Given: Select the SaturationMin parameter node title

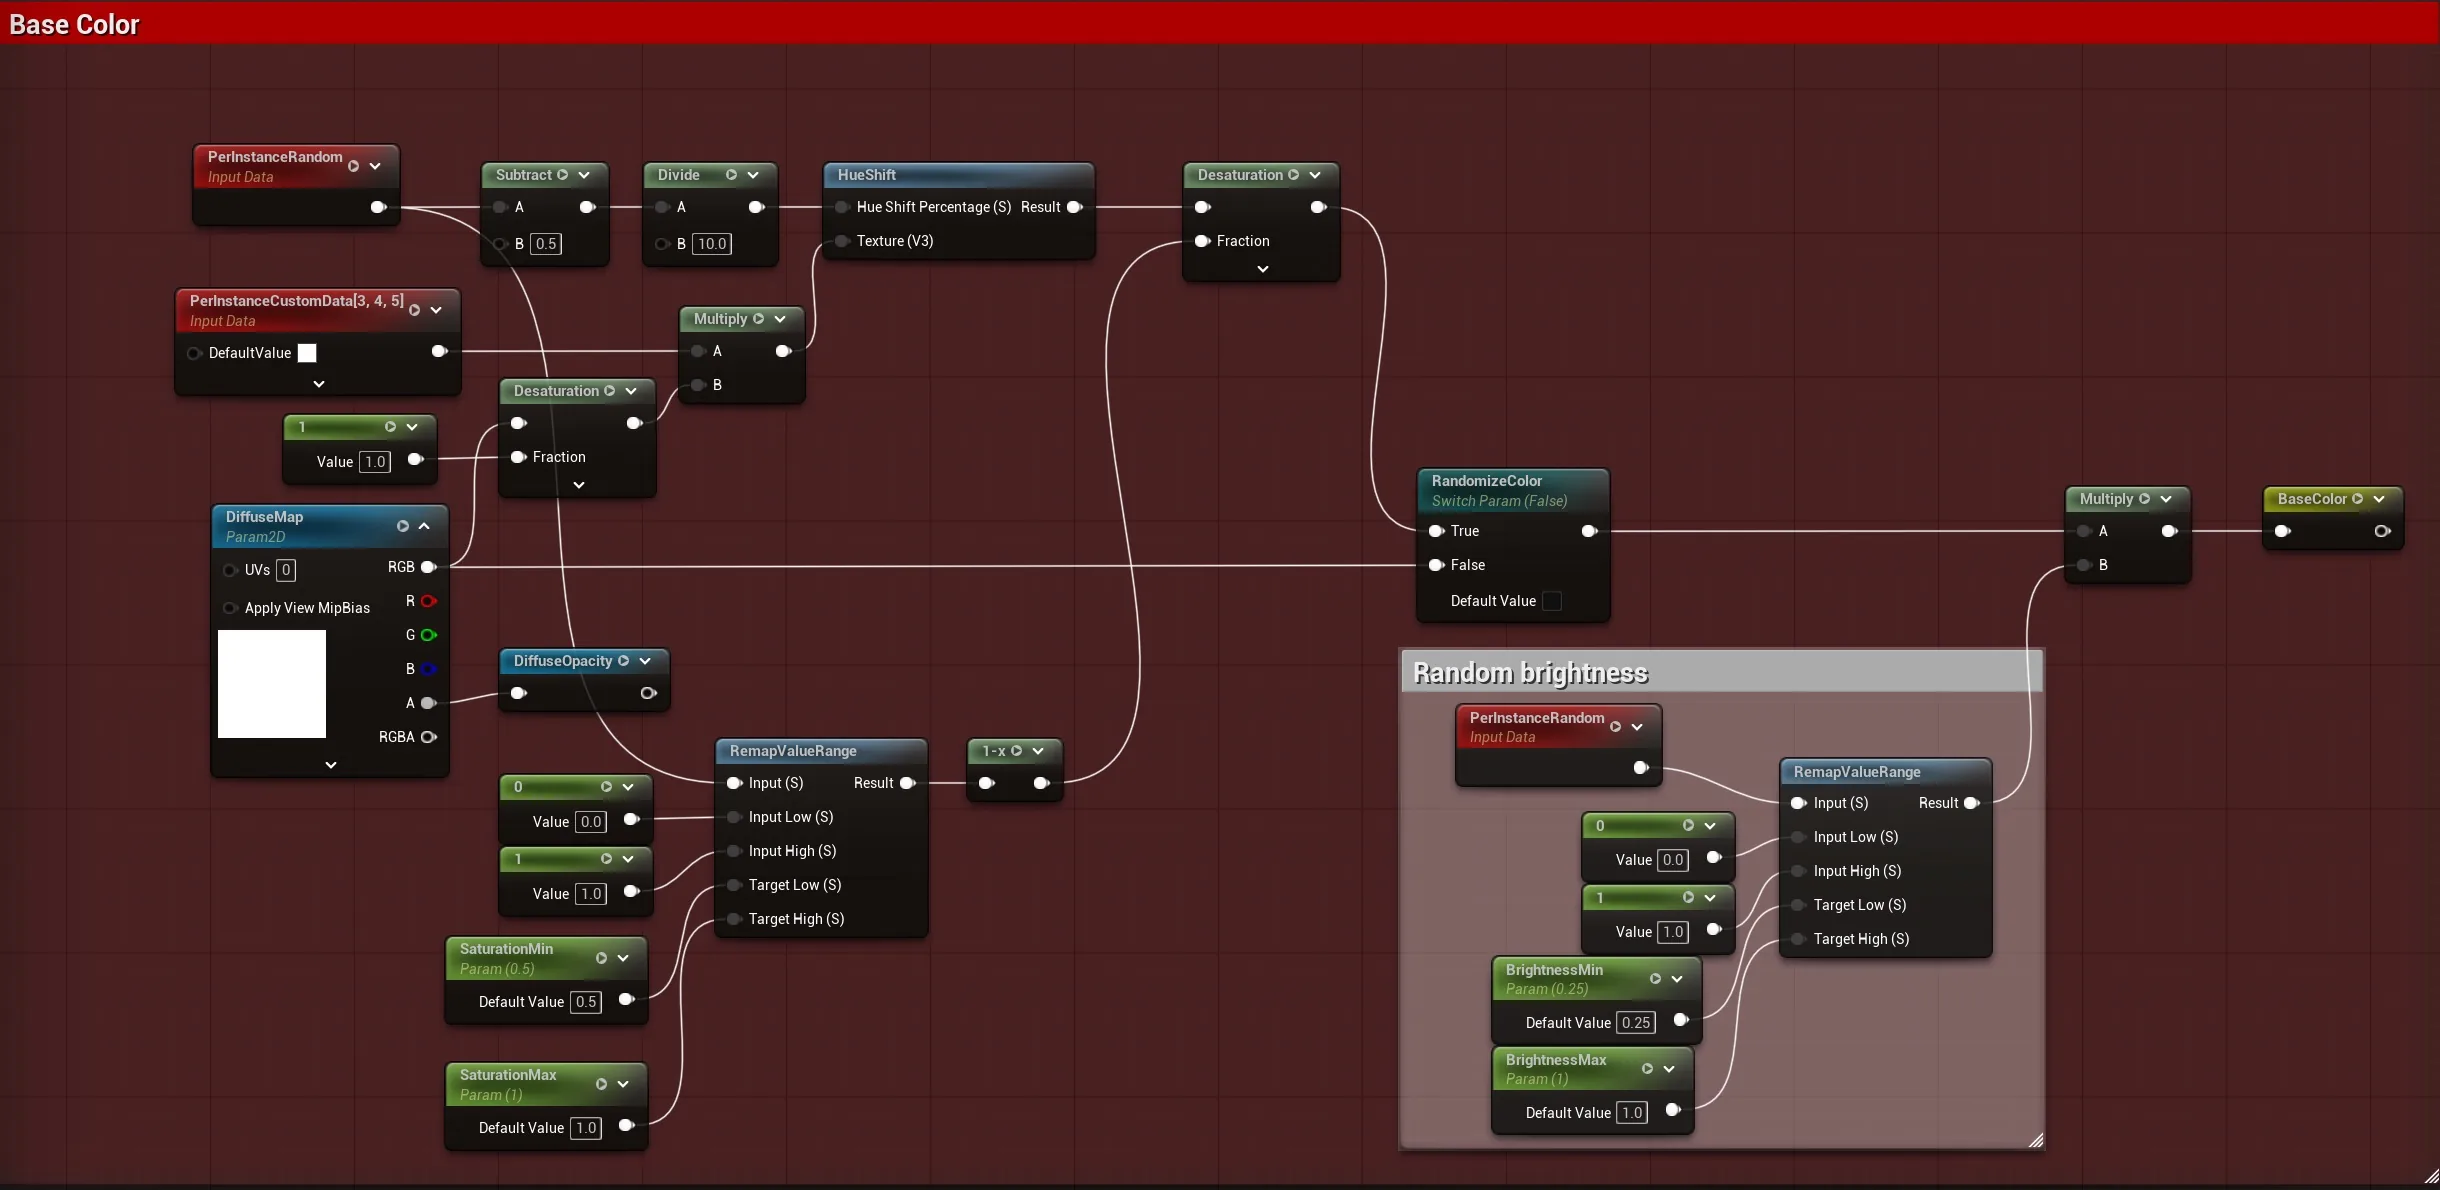Looking at the screenshot, I should coord(506,949).
